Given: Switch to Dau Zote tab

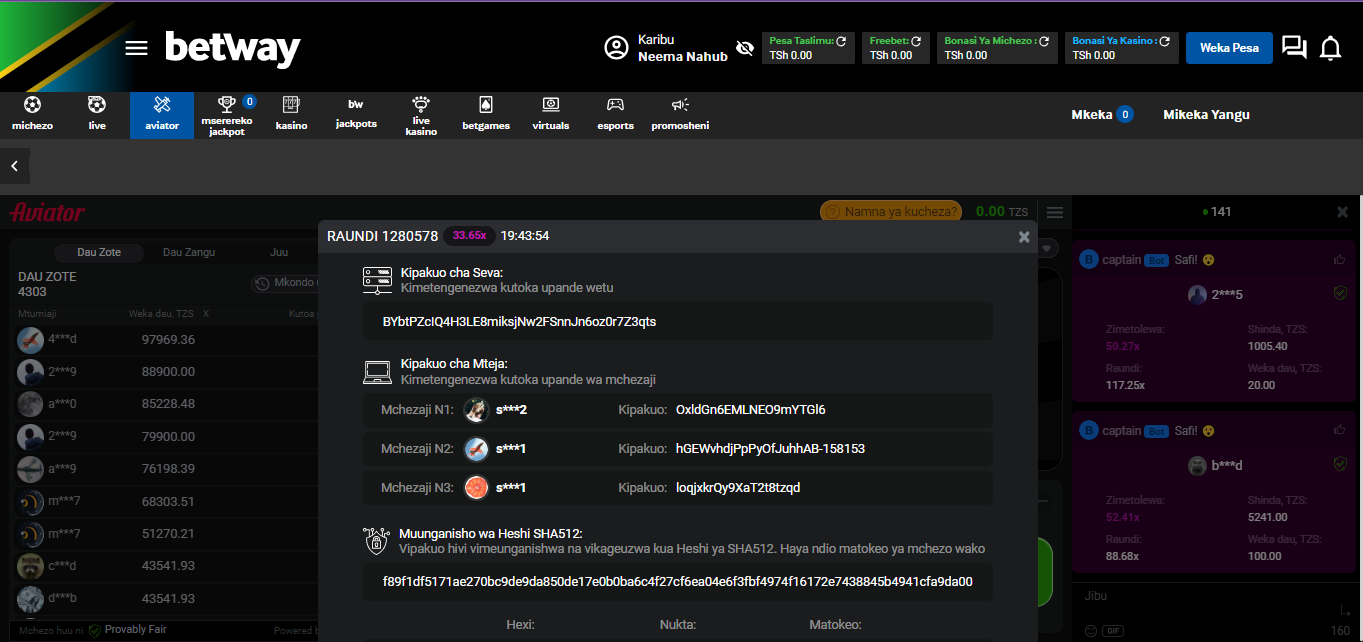Looking at the screenshot, I should pyautogui.click(x=100, y=252).
